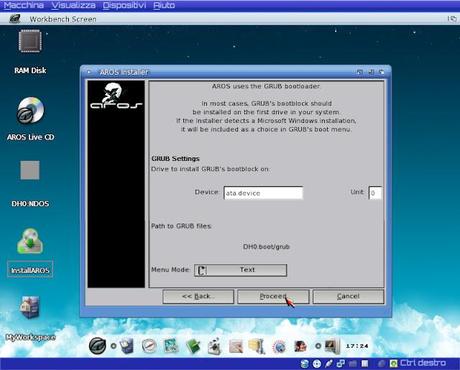Click the VirtualBox optical disc status icon
The width and height of the screenshot is (460, 370).
pos(317,363)
